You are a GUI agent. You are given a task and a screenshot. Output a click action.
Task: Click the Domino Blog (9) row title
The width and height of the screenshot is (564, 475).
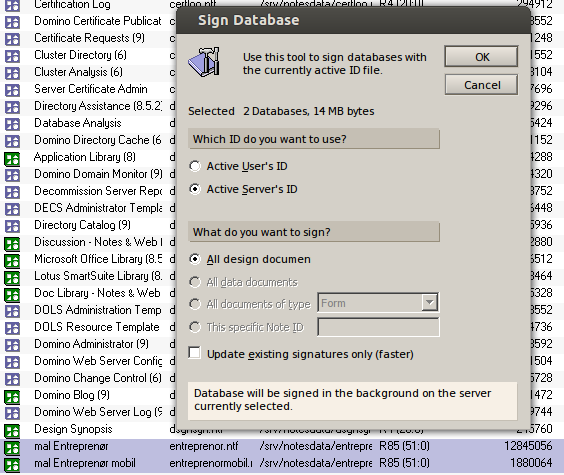72,395
